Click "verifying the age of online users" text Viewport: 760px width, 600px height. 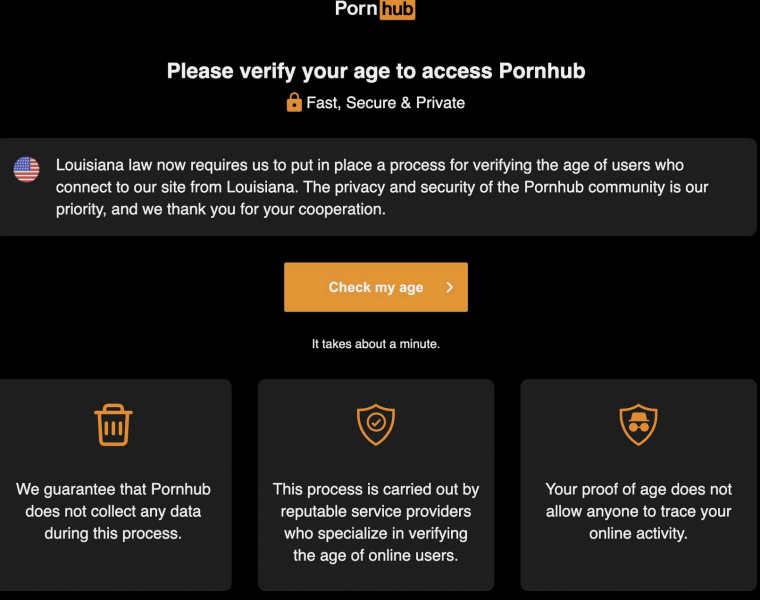375,545
